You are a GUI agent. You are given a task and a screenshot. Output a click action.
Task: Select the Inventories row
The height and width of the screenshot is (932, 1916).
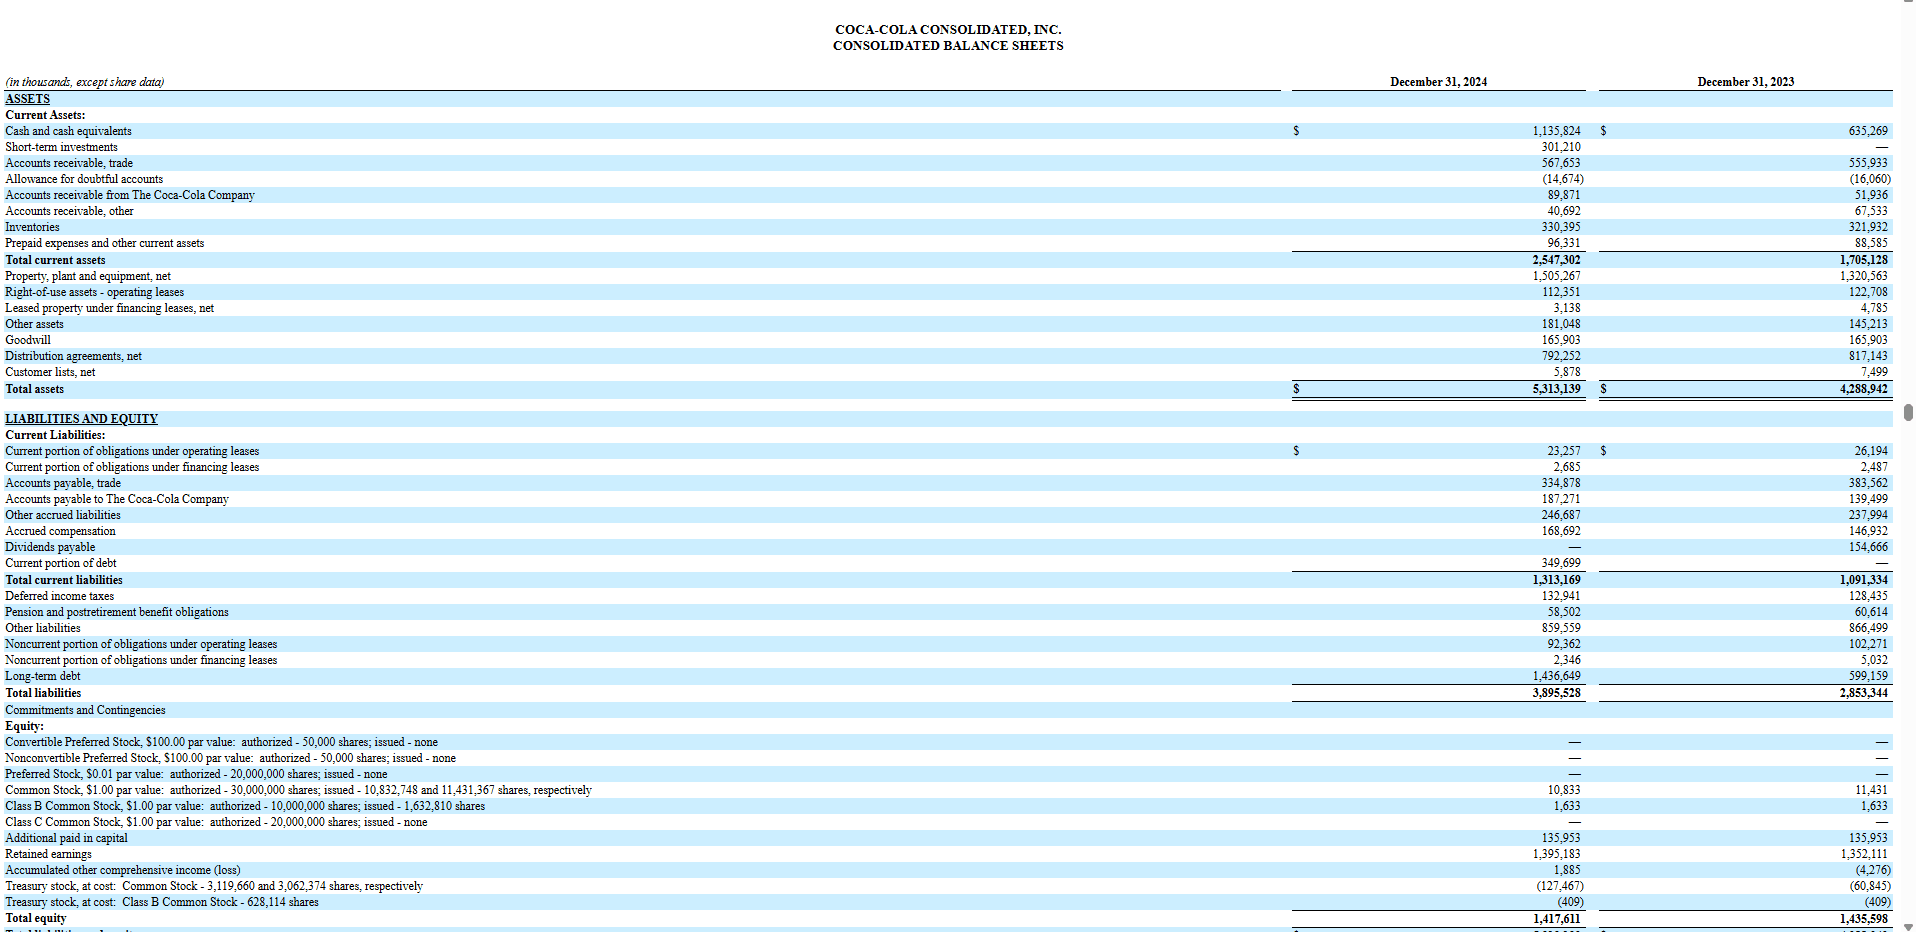coord(32,227)
